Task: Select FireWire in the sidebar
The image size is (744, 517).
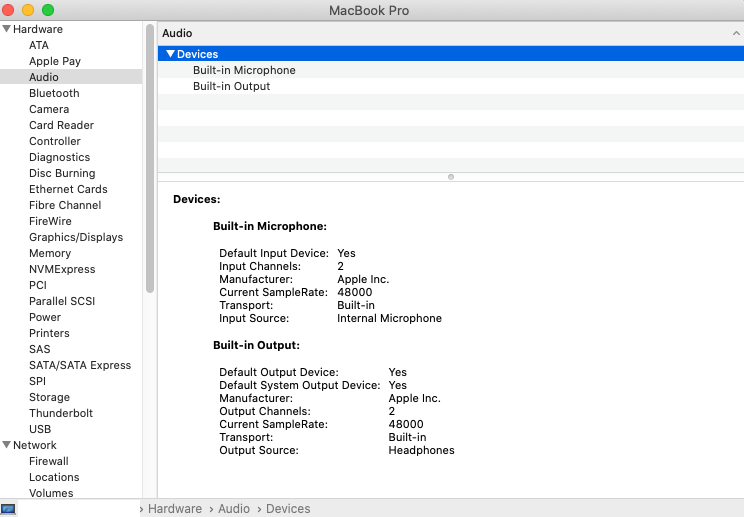Action: tap(50, 221)
